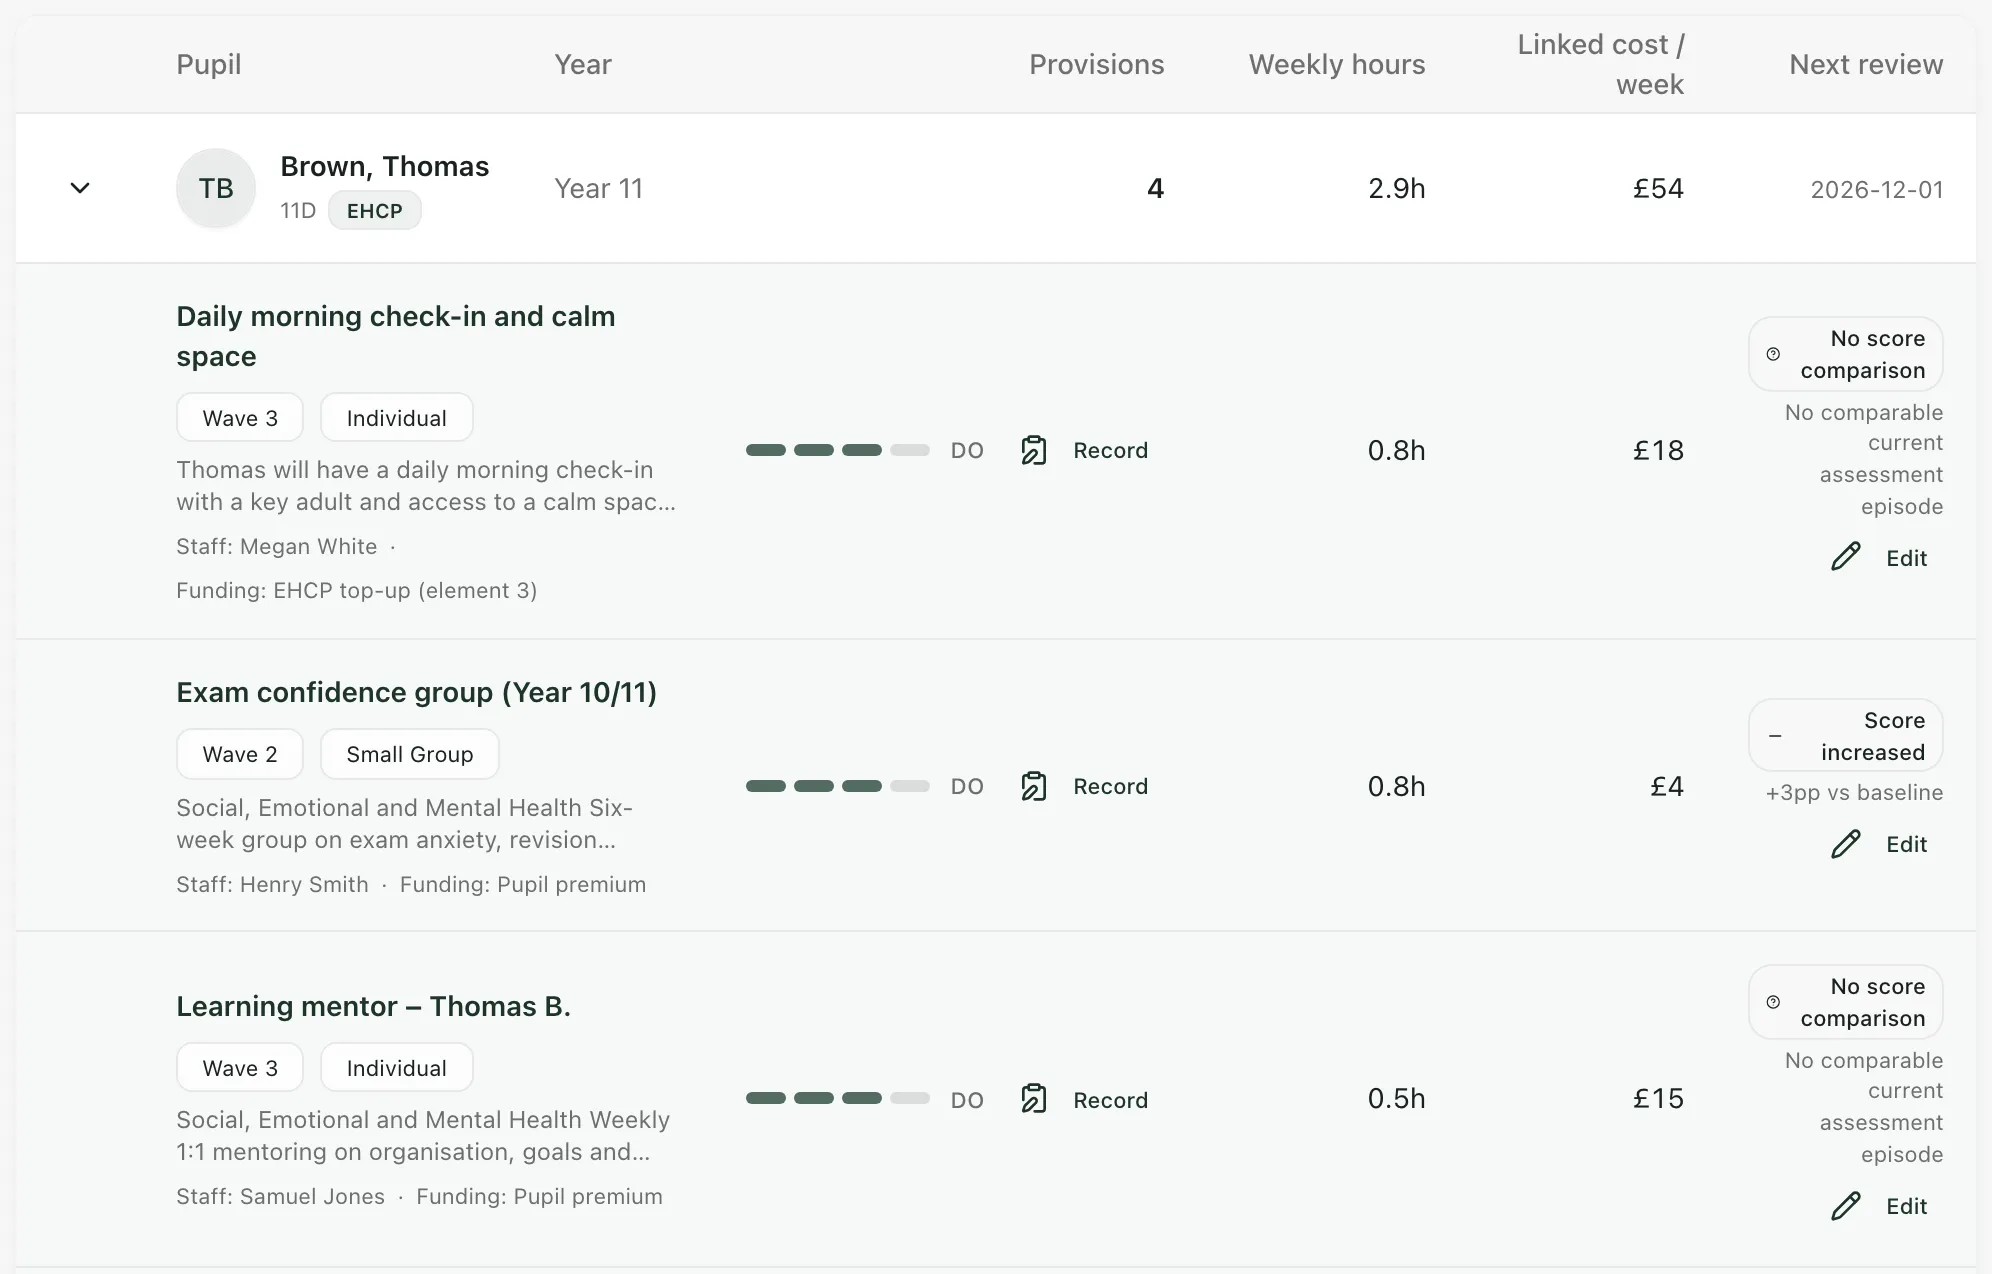Click the question icon in Daily check-in score badge
Screen dimensions: 1992x1274
1773,354
